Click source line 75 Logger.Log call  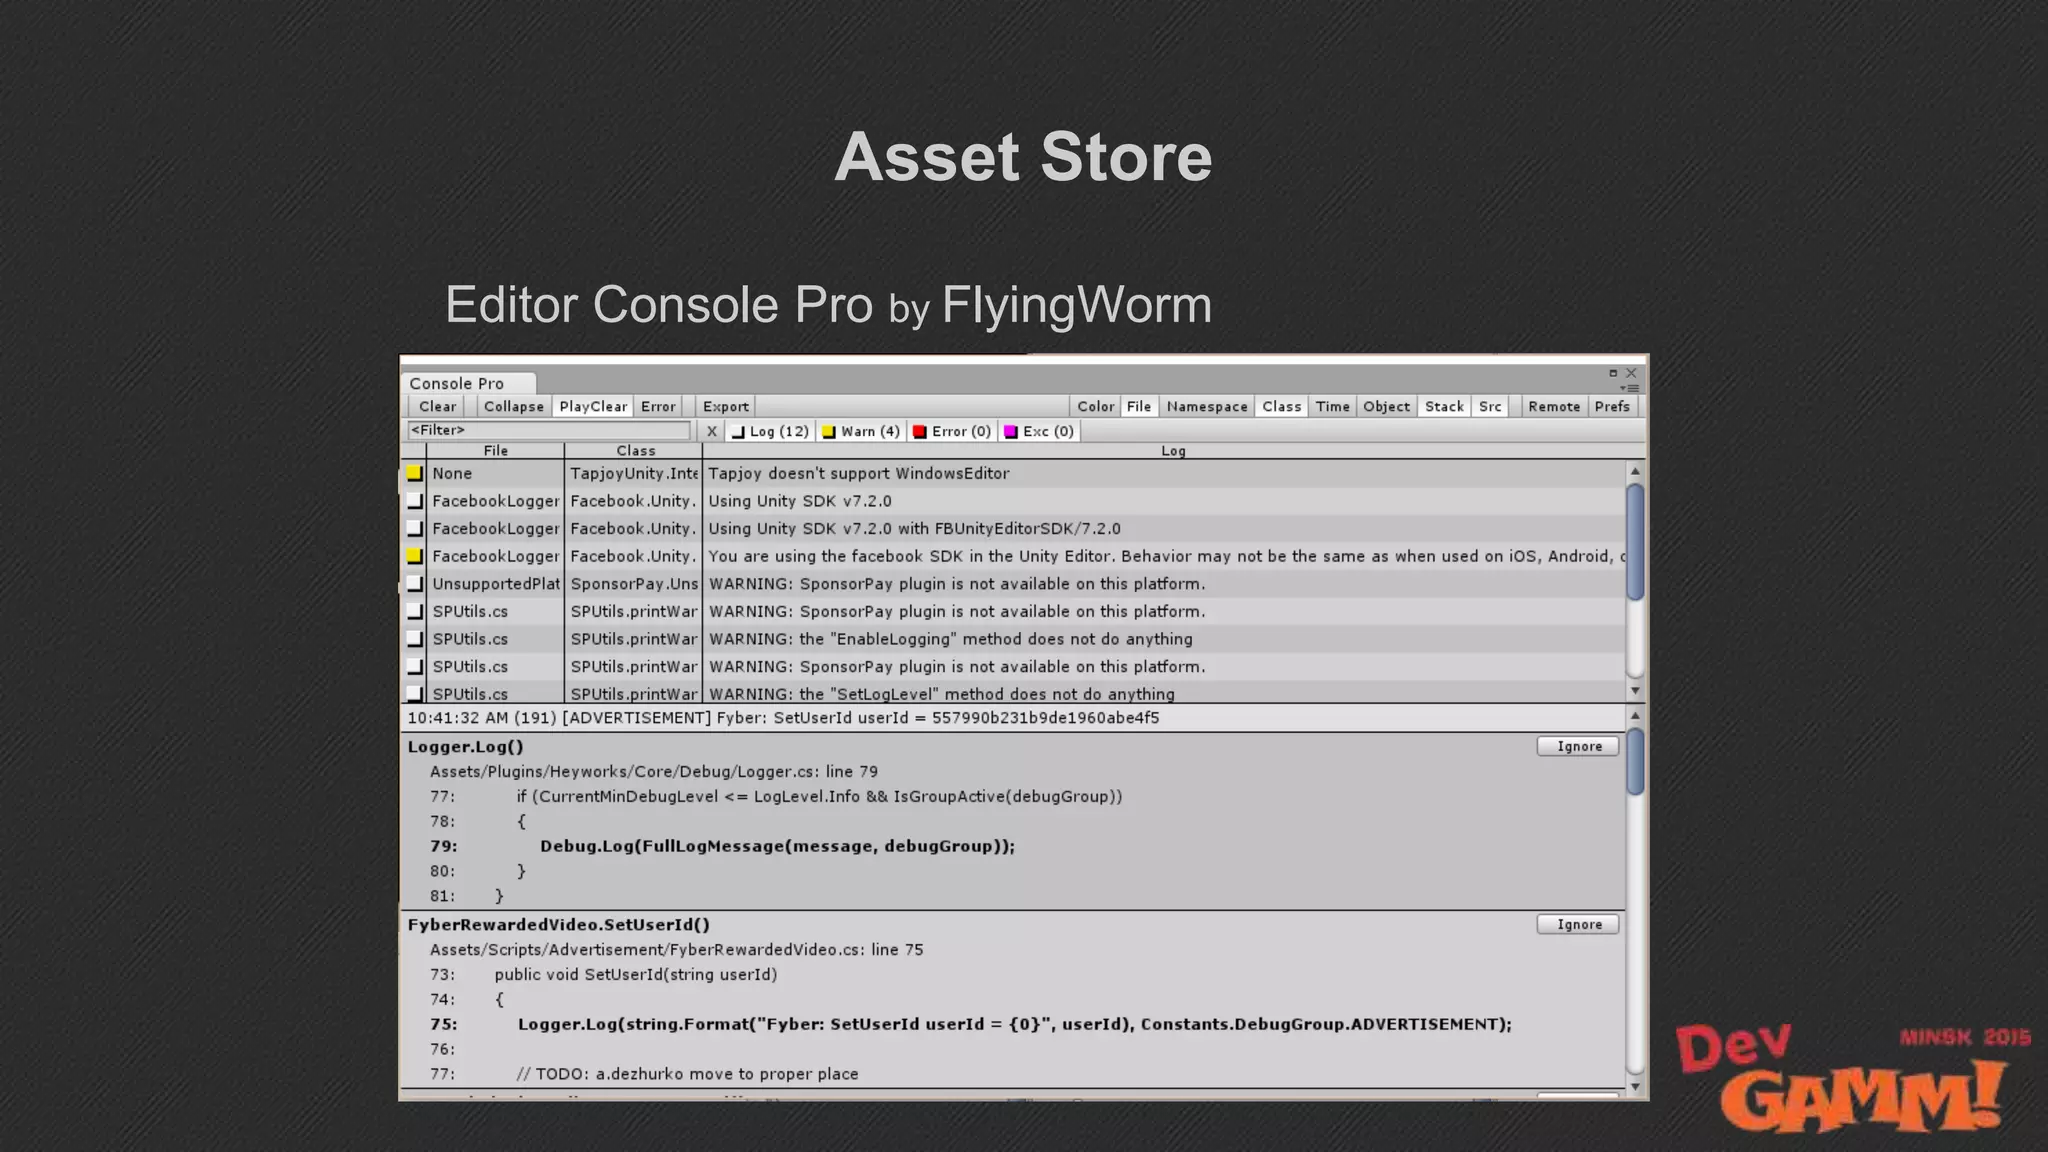pos(1014,1024)
